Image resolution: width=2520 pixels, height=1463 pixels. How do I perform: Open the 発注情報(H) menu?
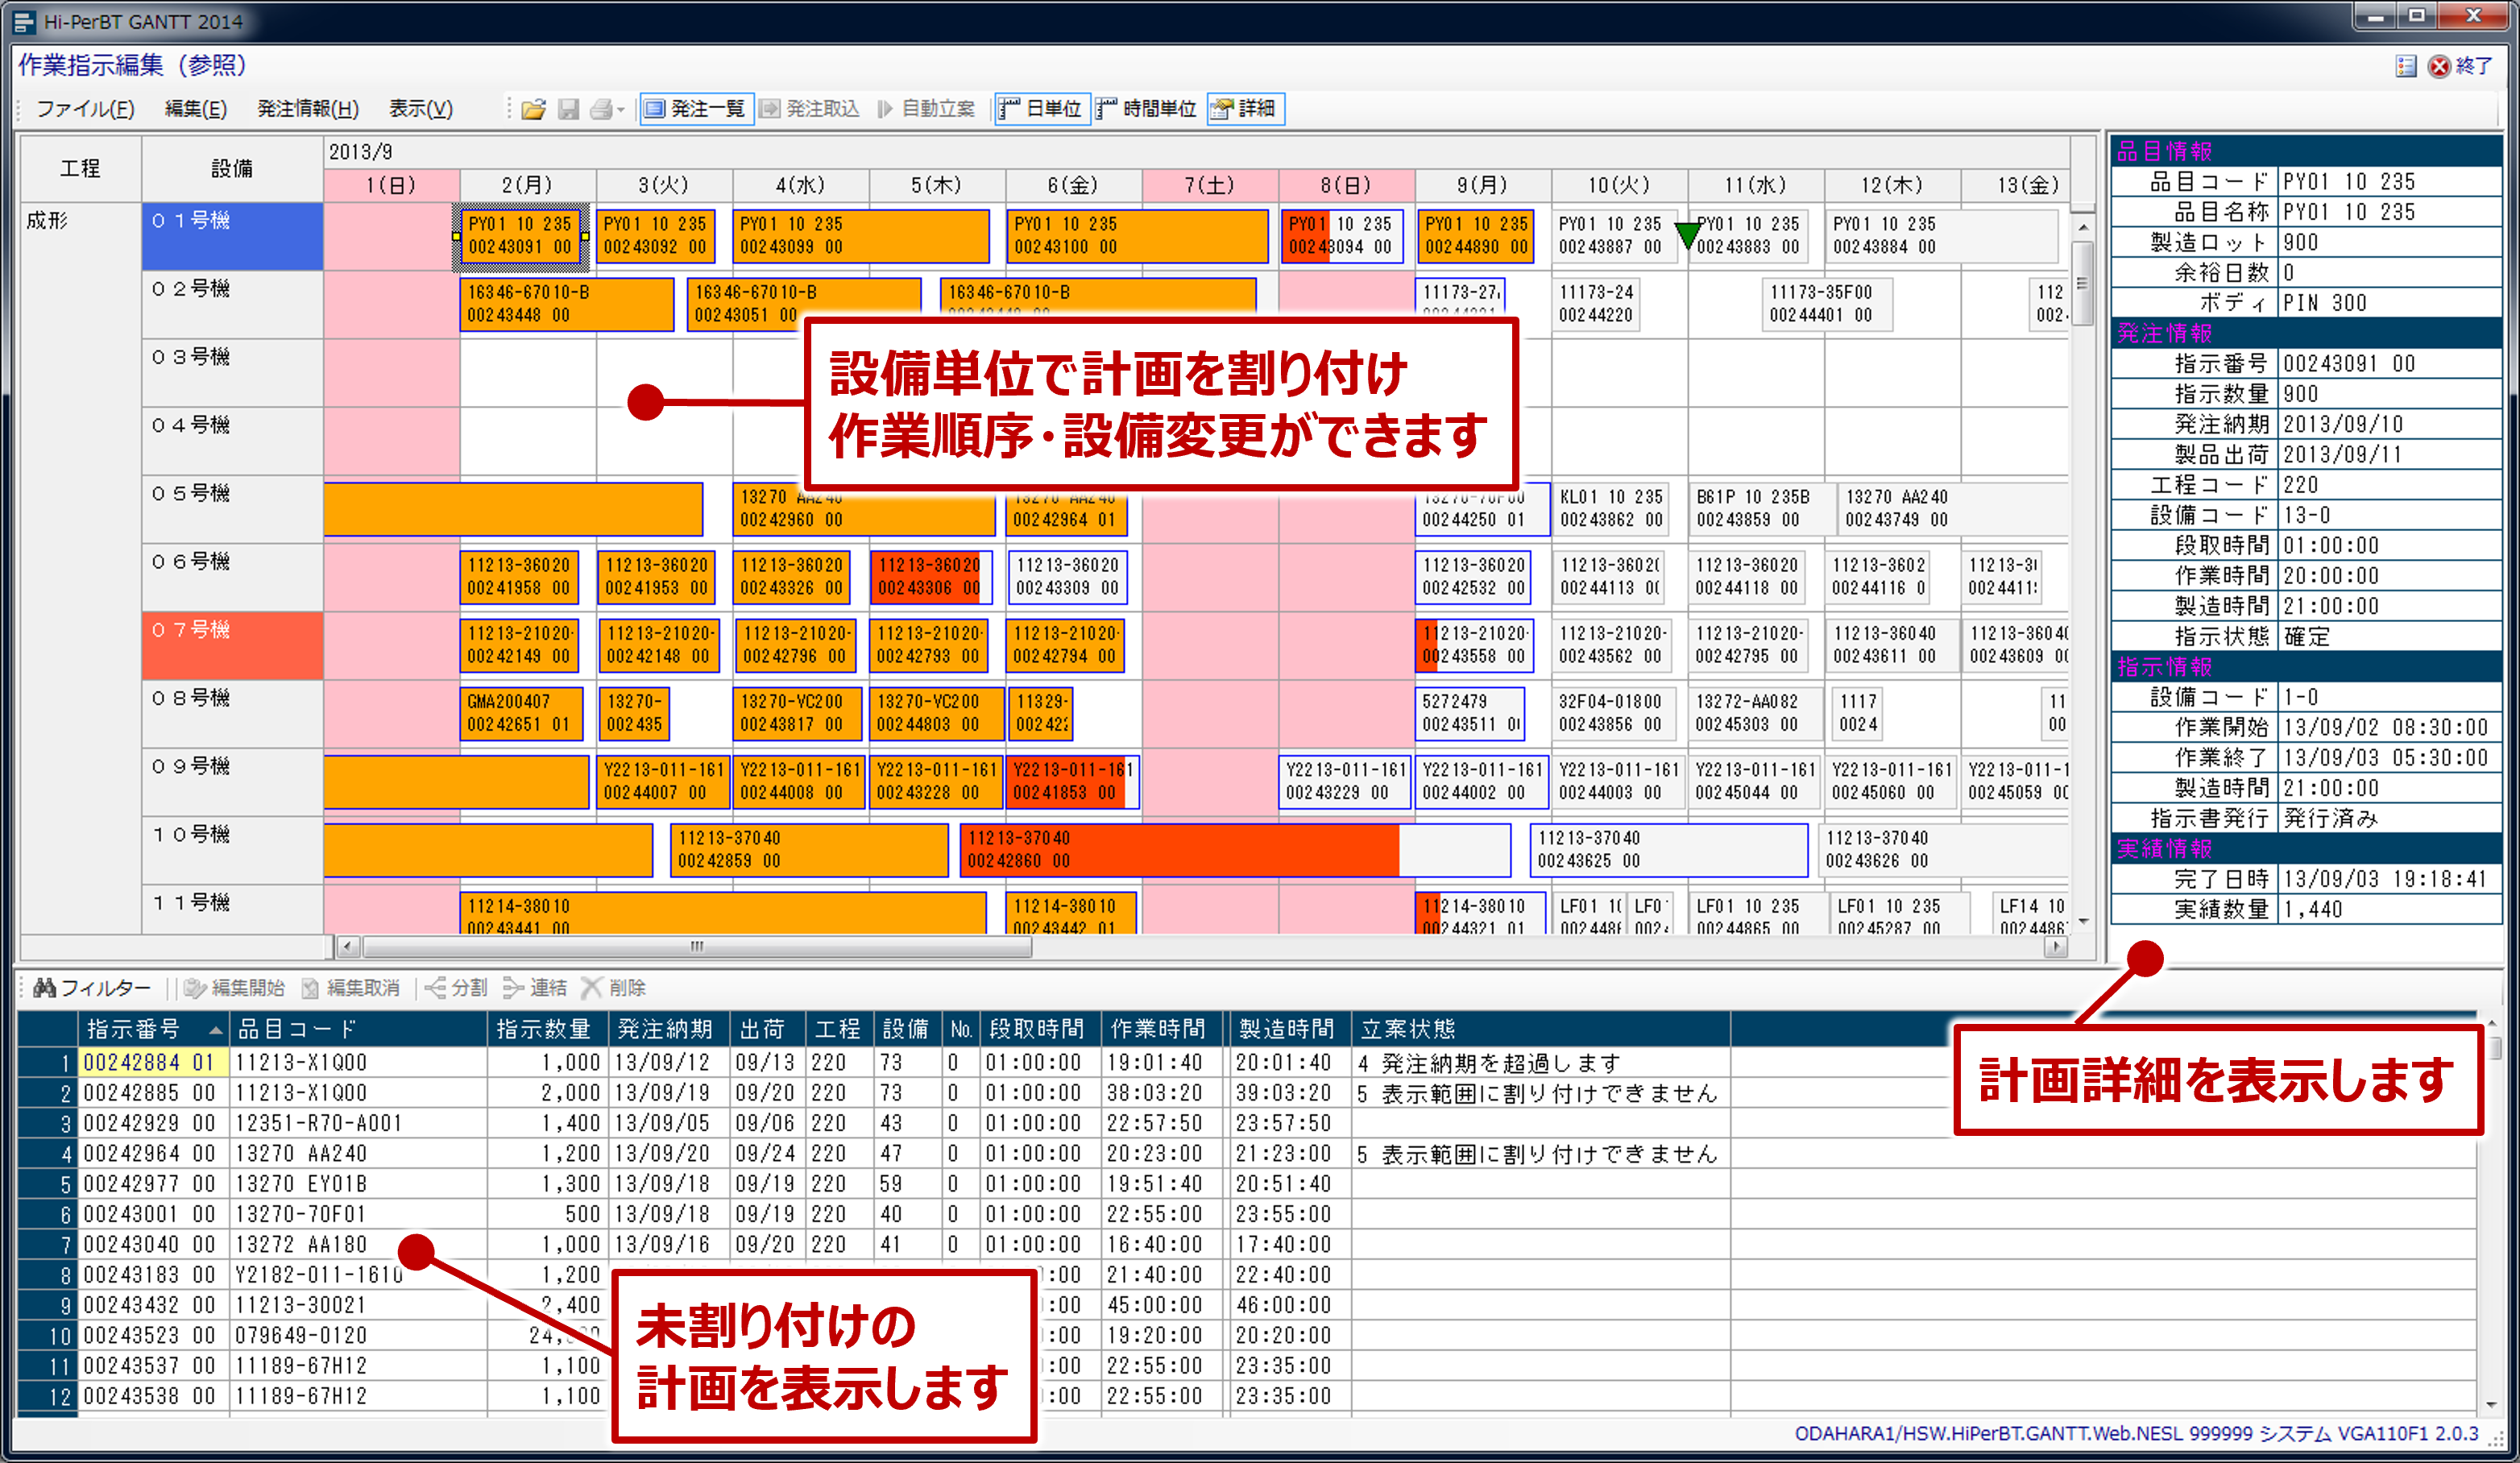[x=308, y=109]
